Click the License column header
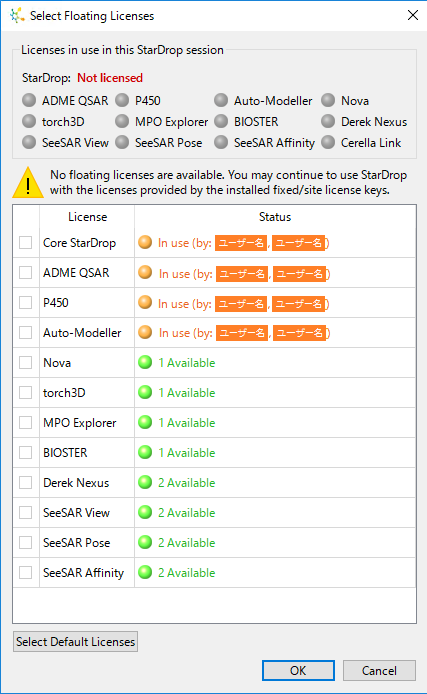The height and width of the screenshot is (694, 427). click(x=87, y=217)
